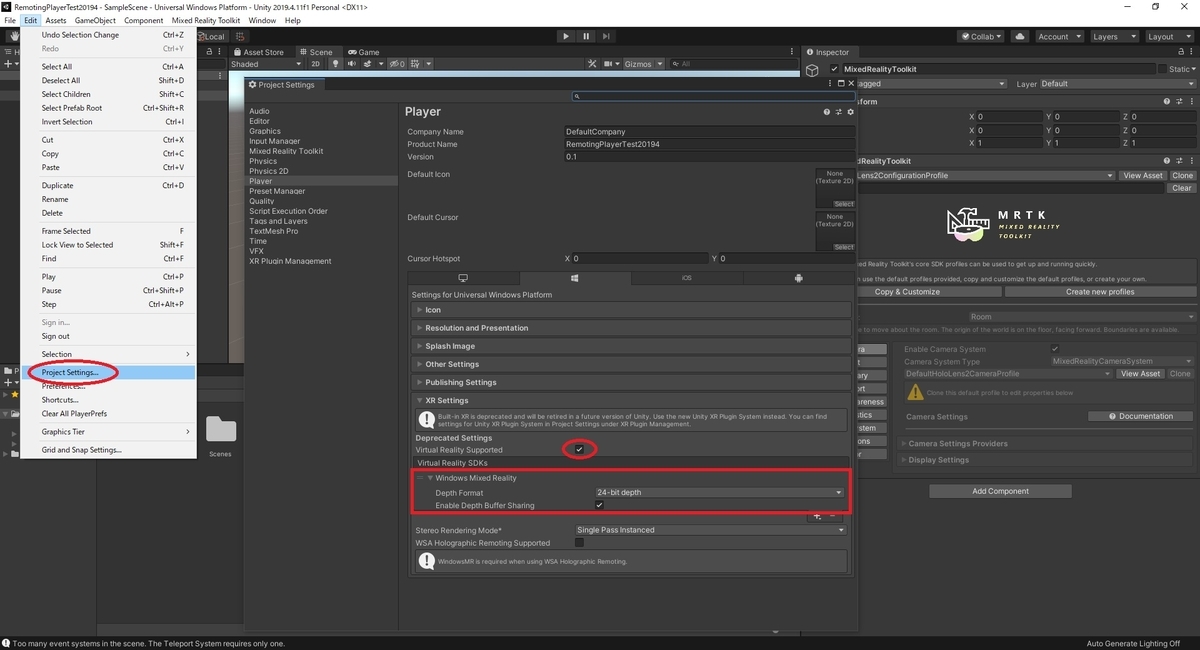Open the Graphics Tier submenu
The image size is (1200, 650).
click(x=108, y=432)
